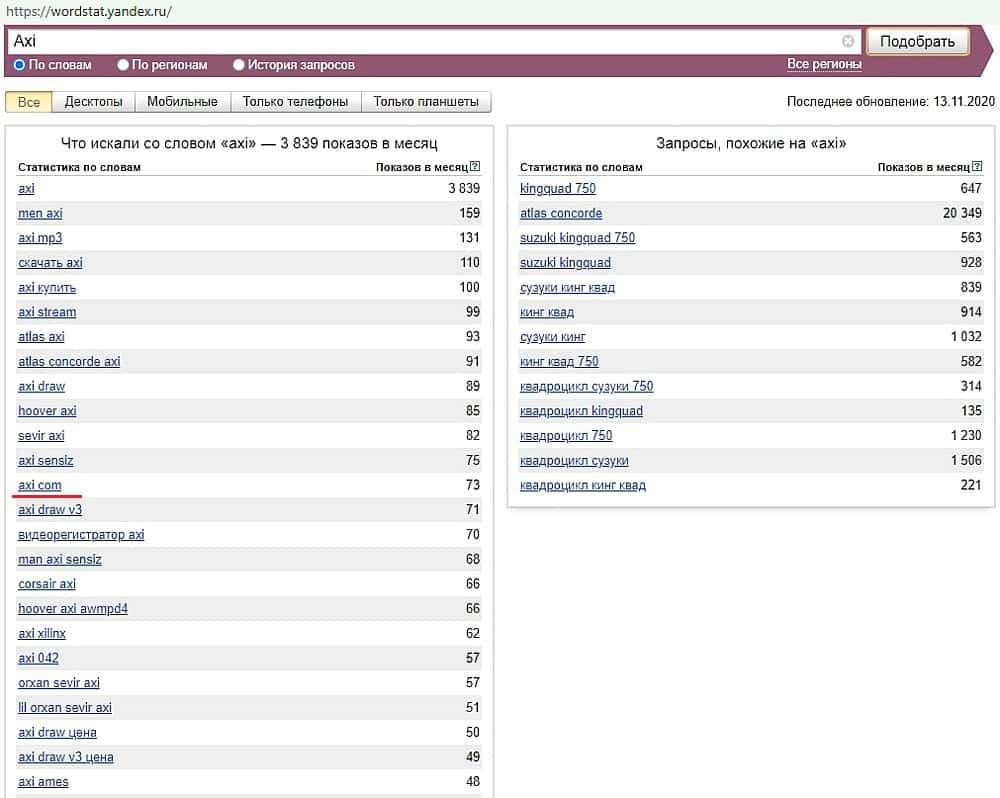Switch to the 'Мобильные' tab

point(182,102)
